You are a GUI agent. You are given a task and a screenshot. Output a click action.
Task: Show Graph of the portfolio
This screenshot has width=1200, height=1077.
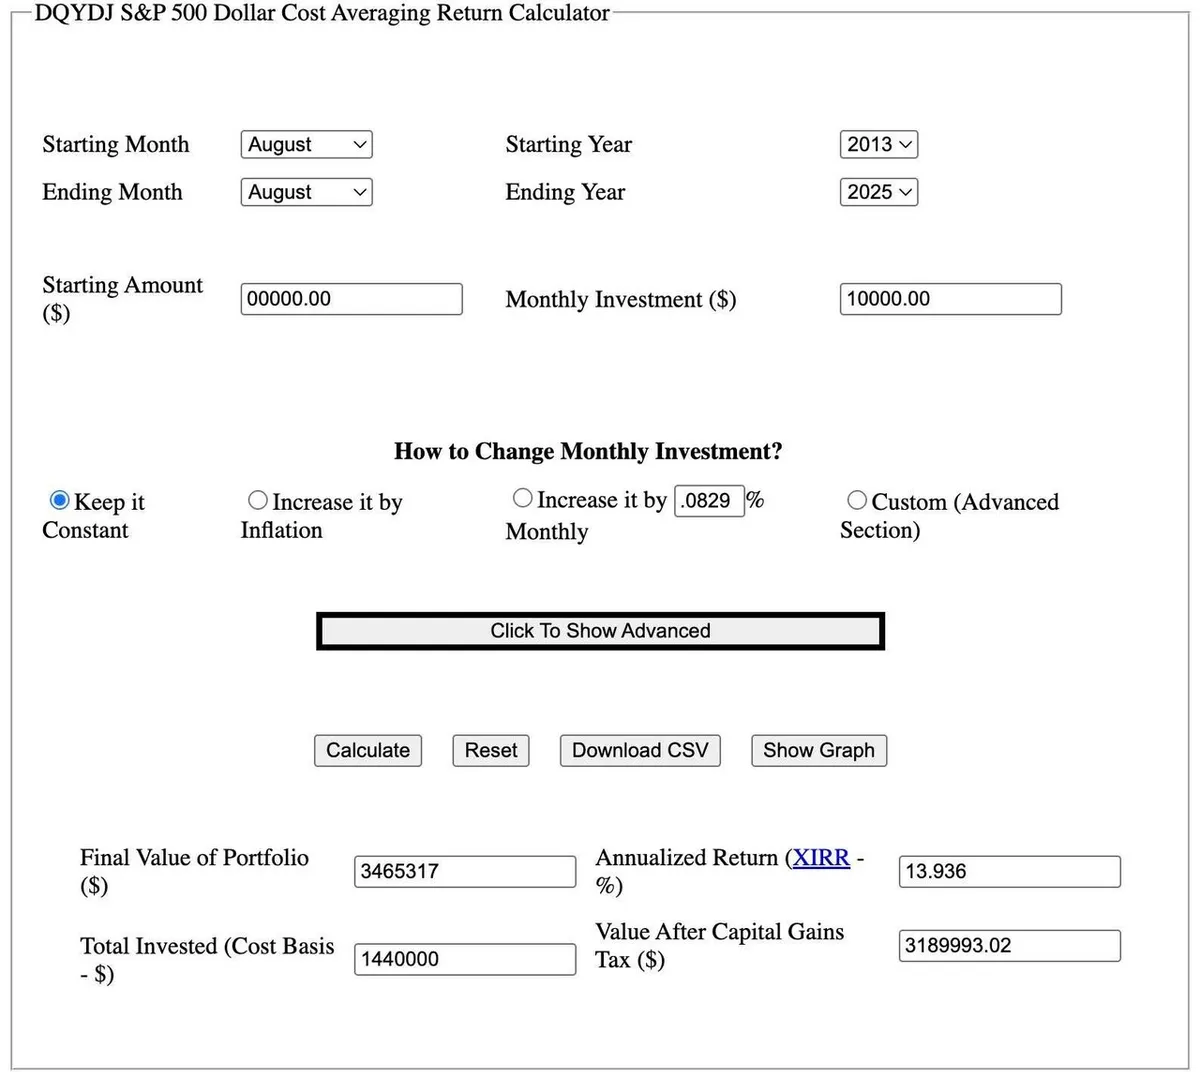coord(819,750)
